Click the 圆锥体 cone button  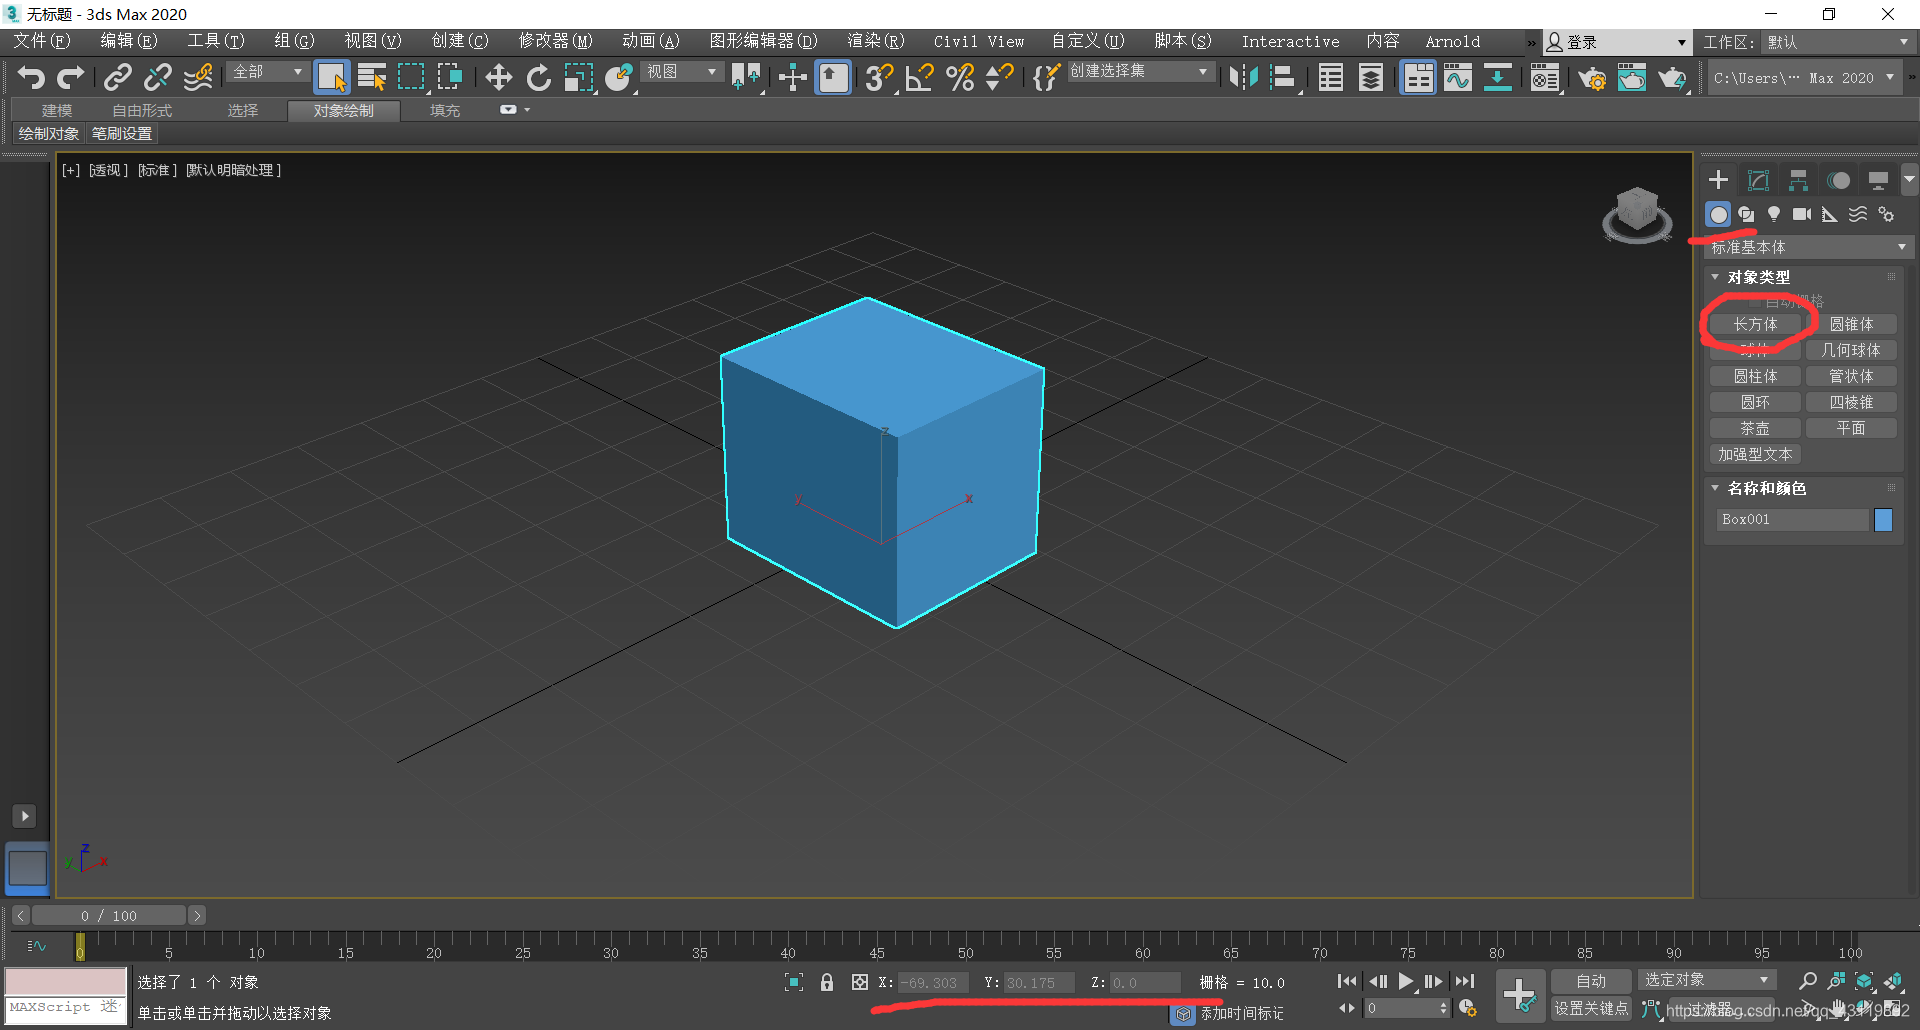[x=1851, y=324]
